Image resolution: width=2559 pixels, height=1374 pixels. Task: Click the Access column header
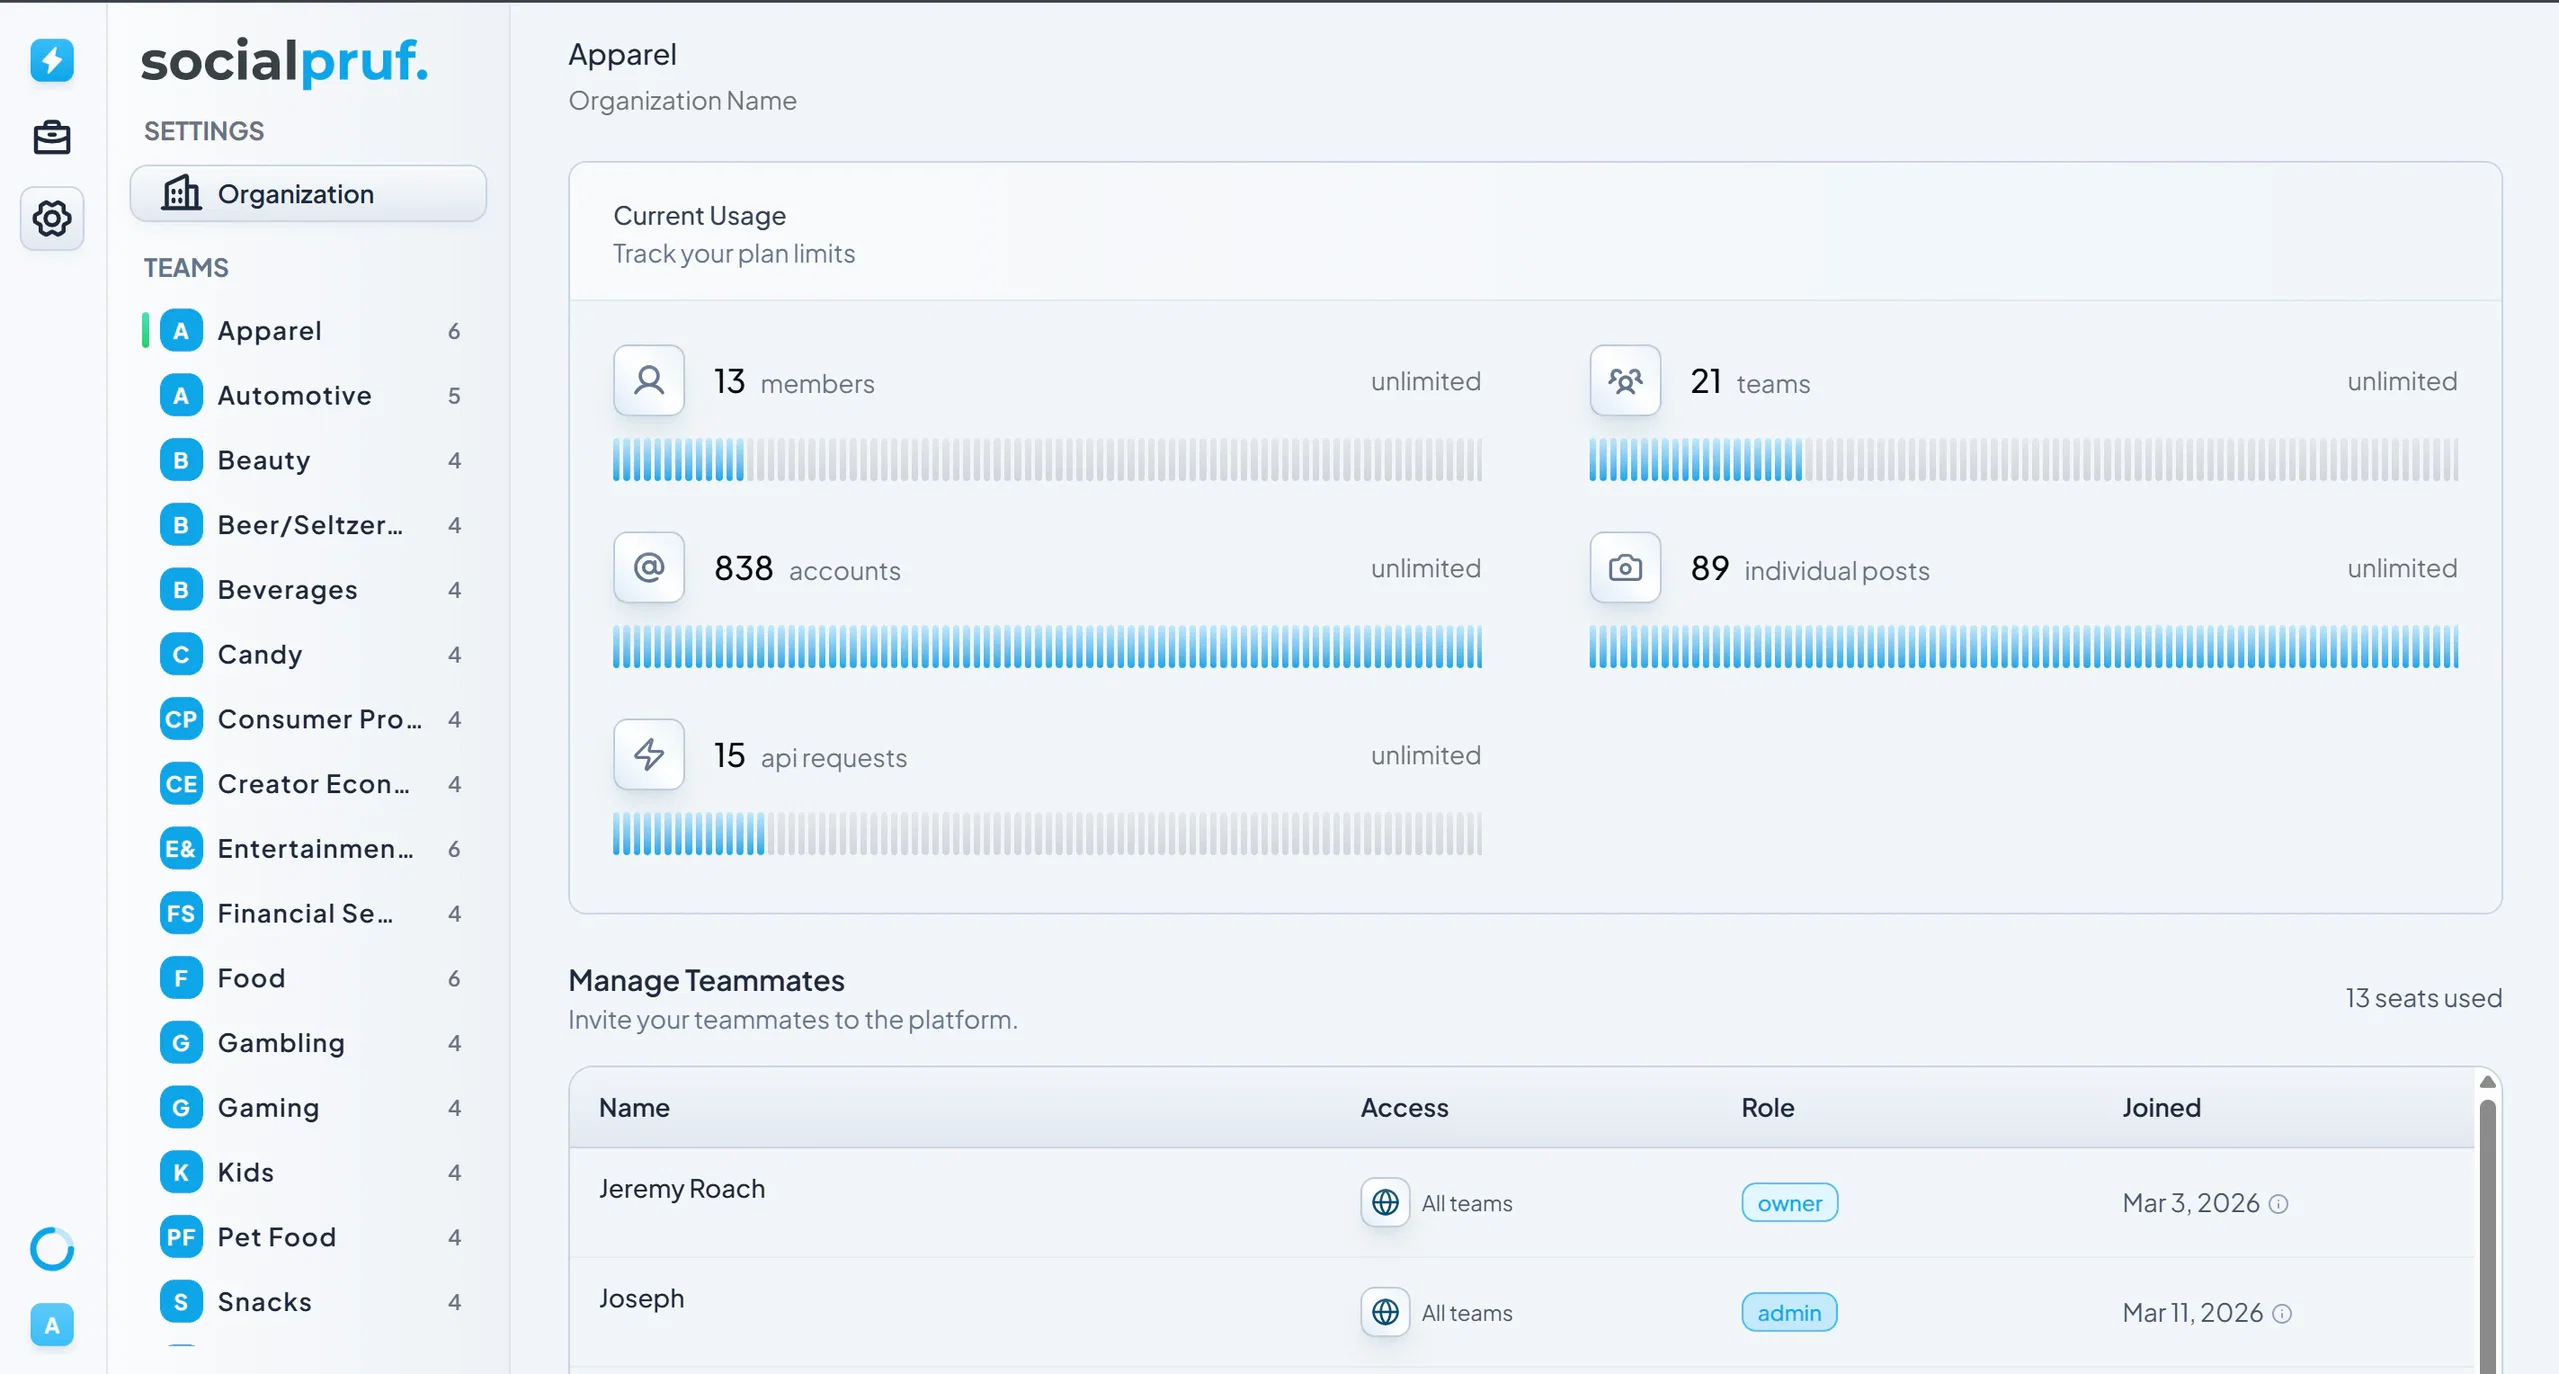coord(1404,1107)
